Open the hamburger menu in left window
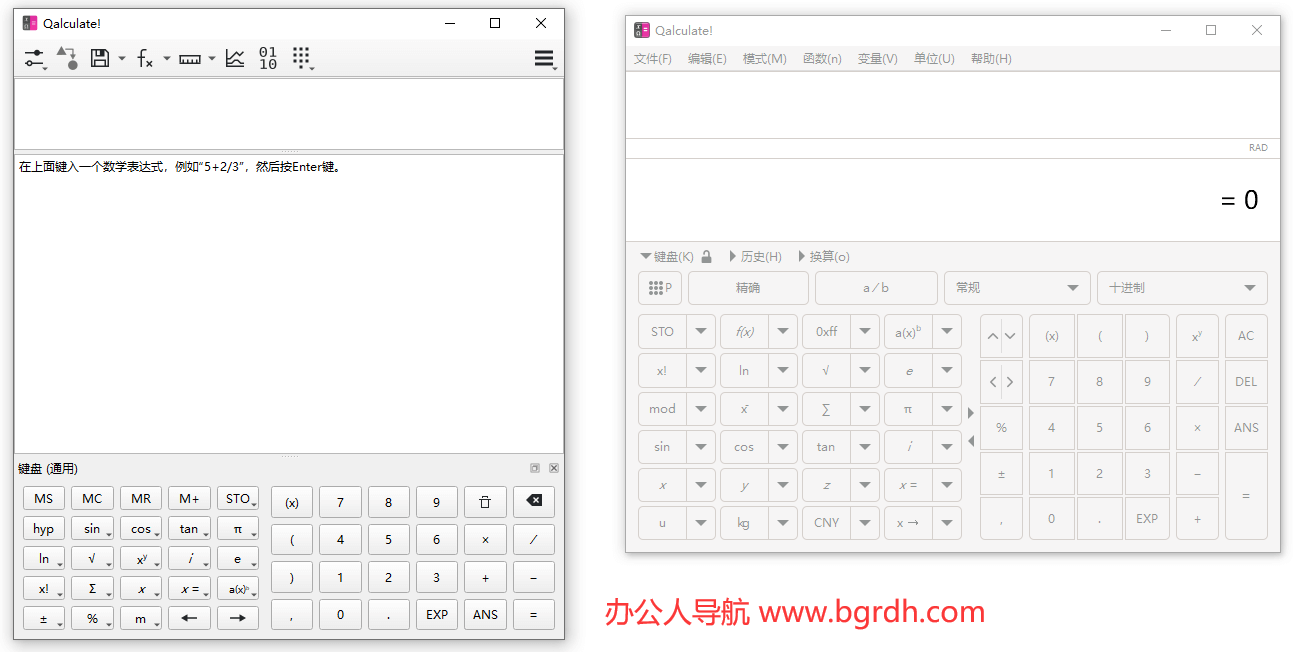Viewport: 1293px width, 652px height. 544,59
